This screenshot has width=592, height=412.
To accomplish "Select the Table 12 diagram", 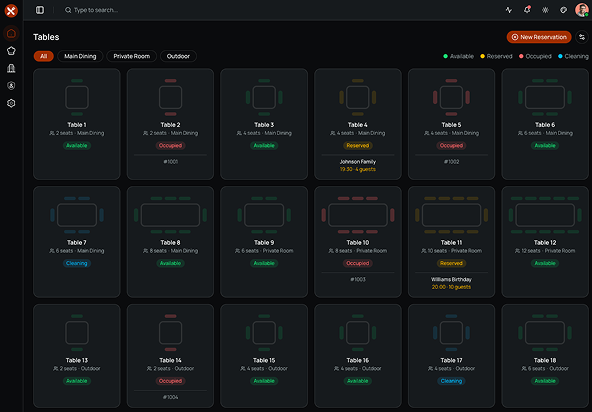I will [545, 215].
